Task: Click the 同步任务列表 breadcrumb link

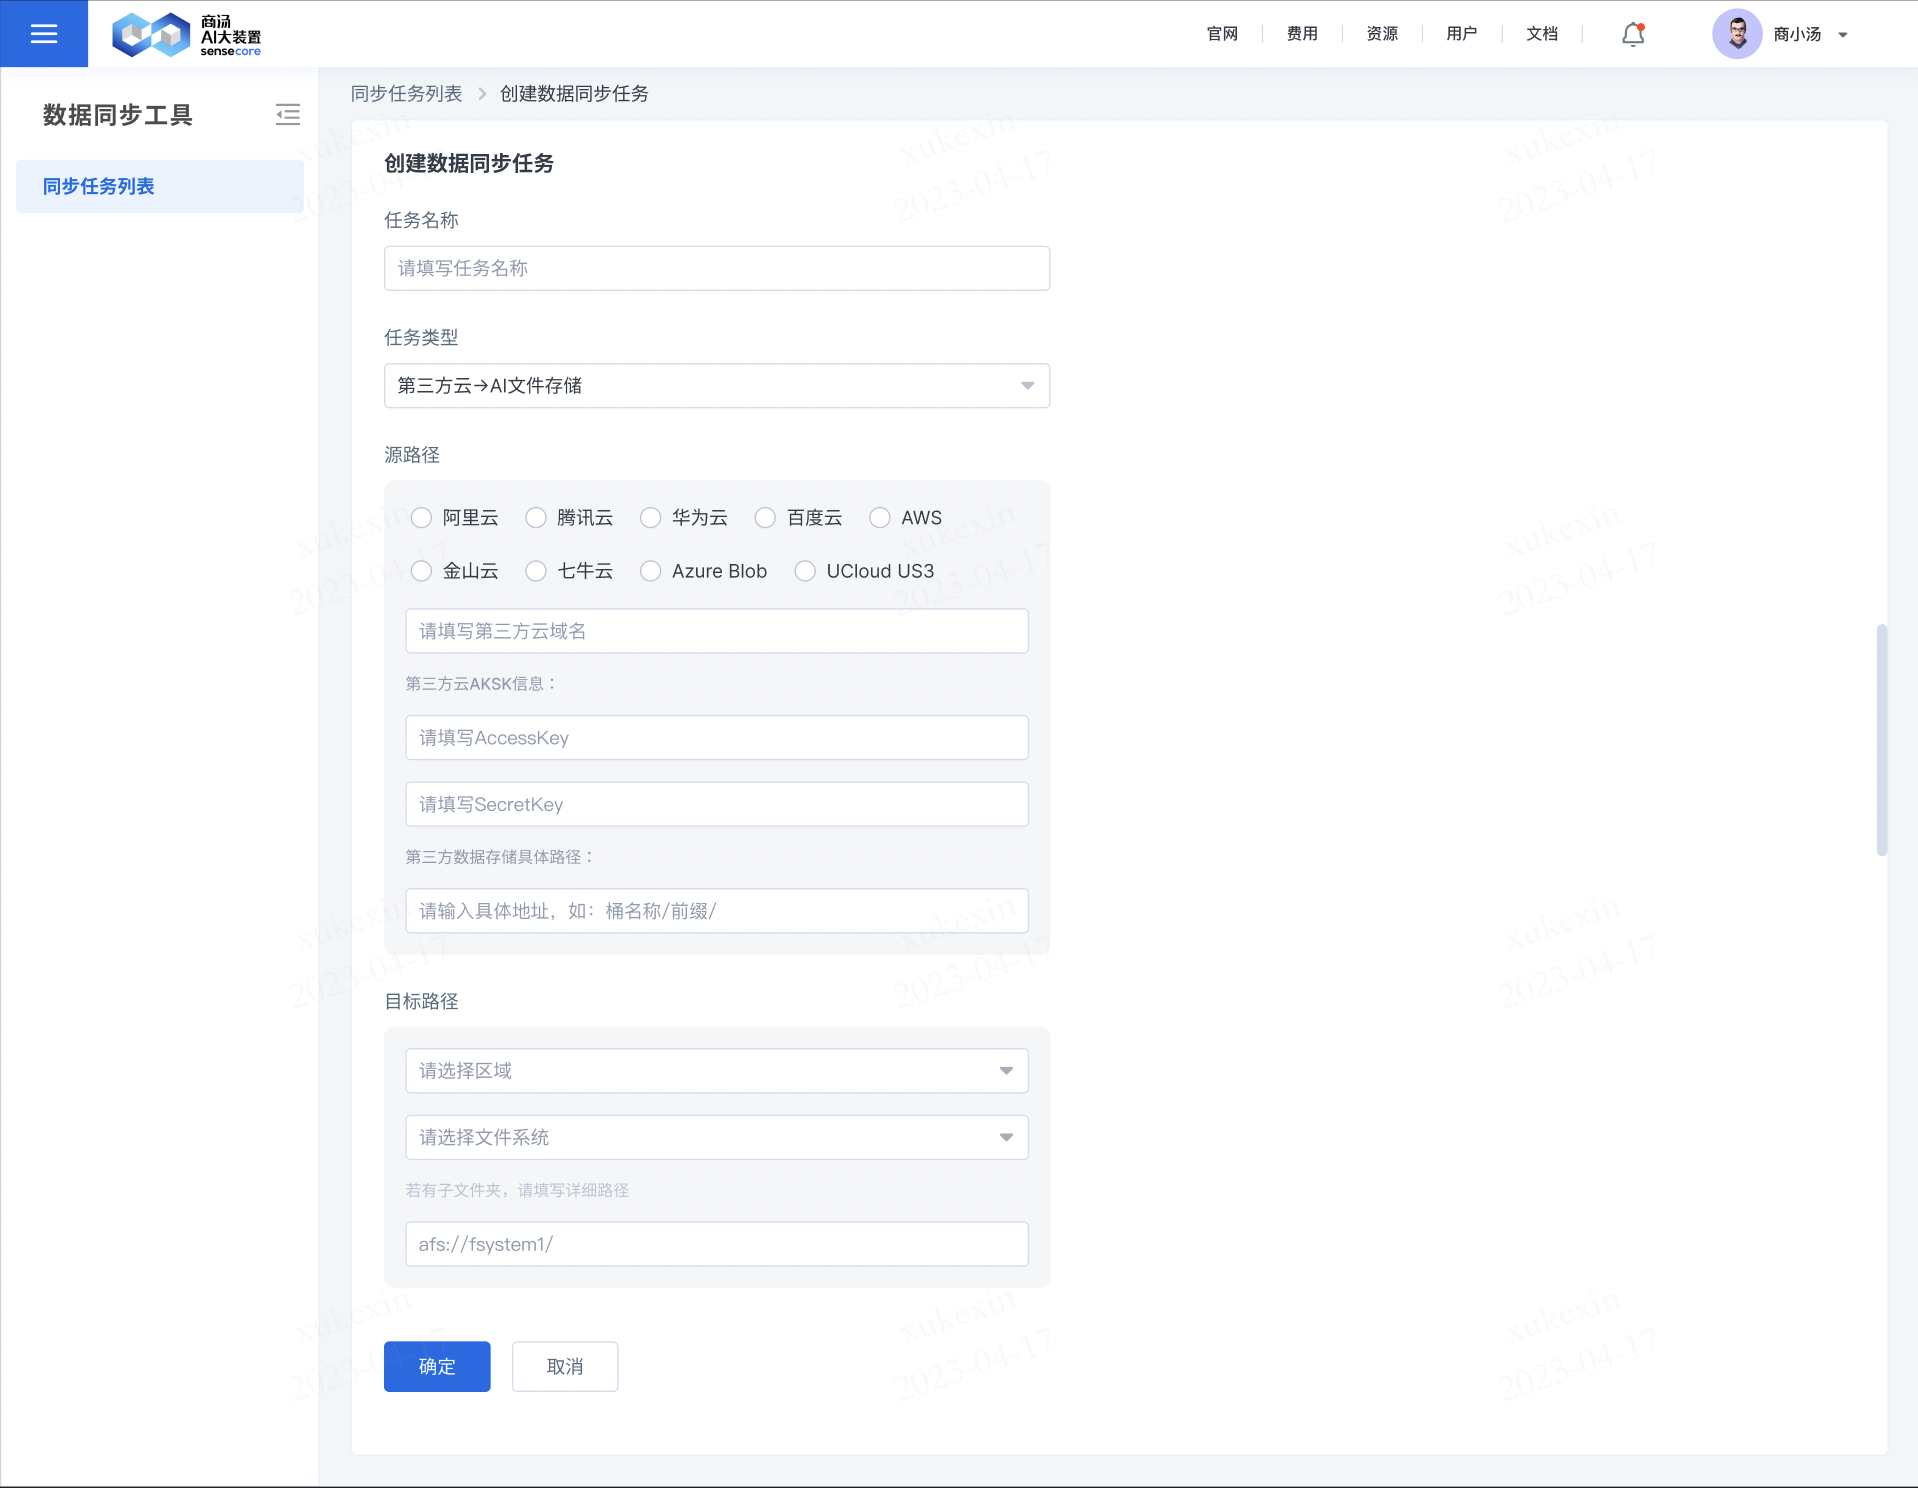Action: 406,94
